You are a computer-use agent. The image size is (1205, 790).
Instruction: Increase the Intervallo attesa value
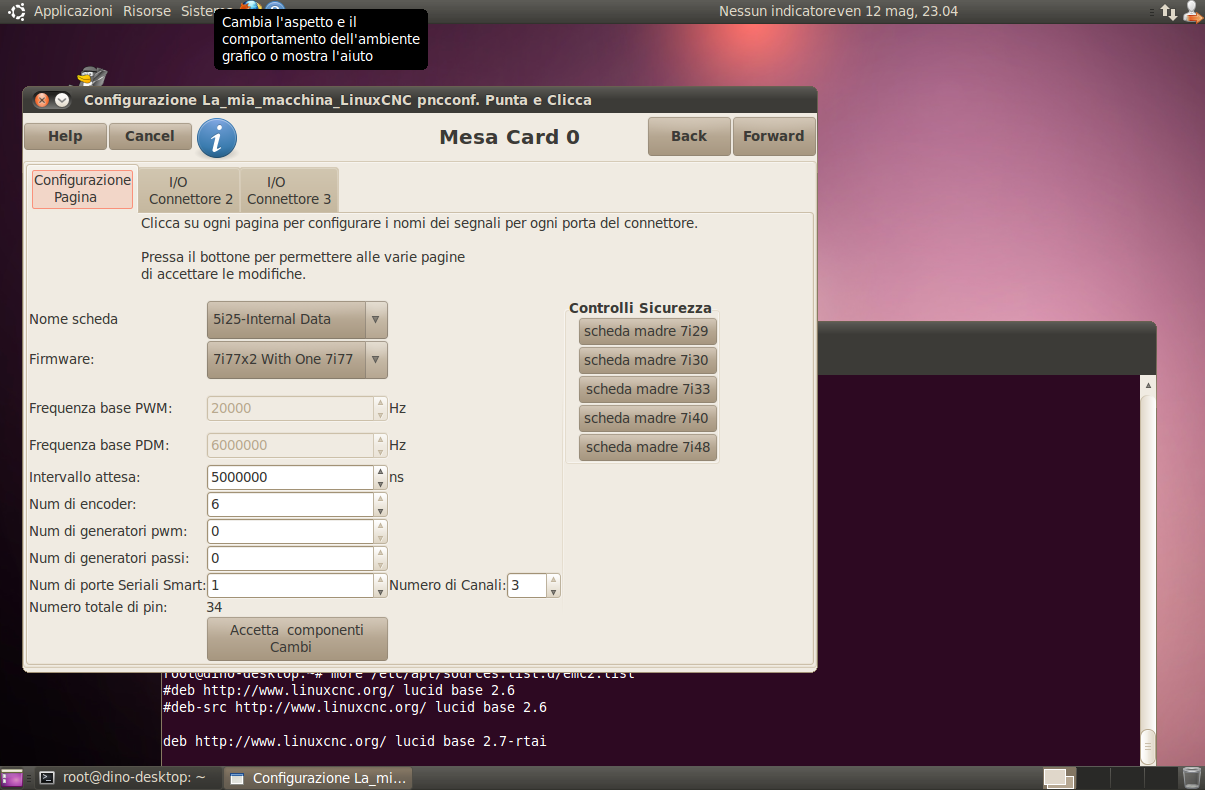tap(381, 472)
